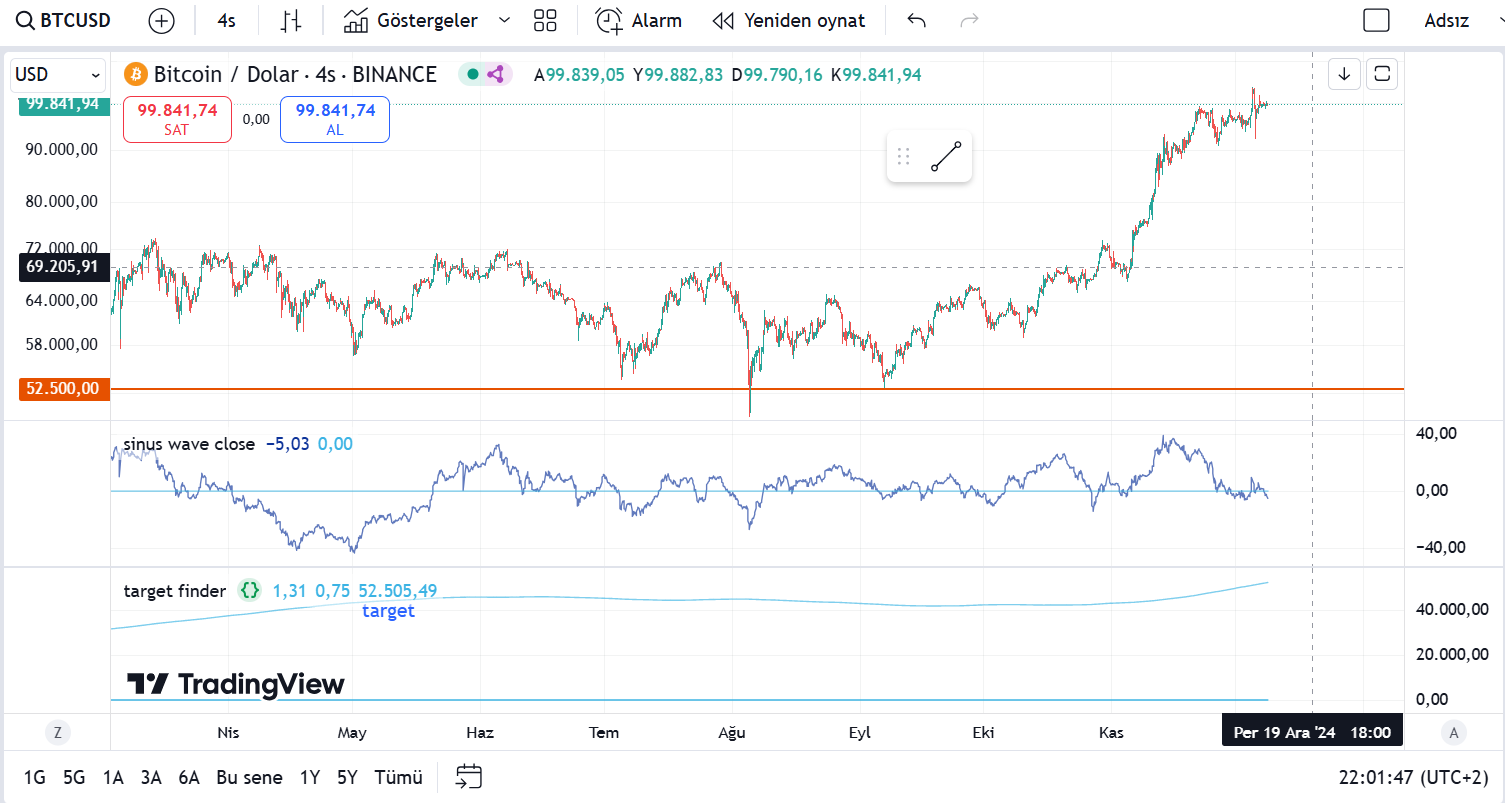Open the 4s time interval selector
1505x803 pixels.
(x=227, y=20)
